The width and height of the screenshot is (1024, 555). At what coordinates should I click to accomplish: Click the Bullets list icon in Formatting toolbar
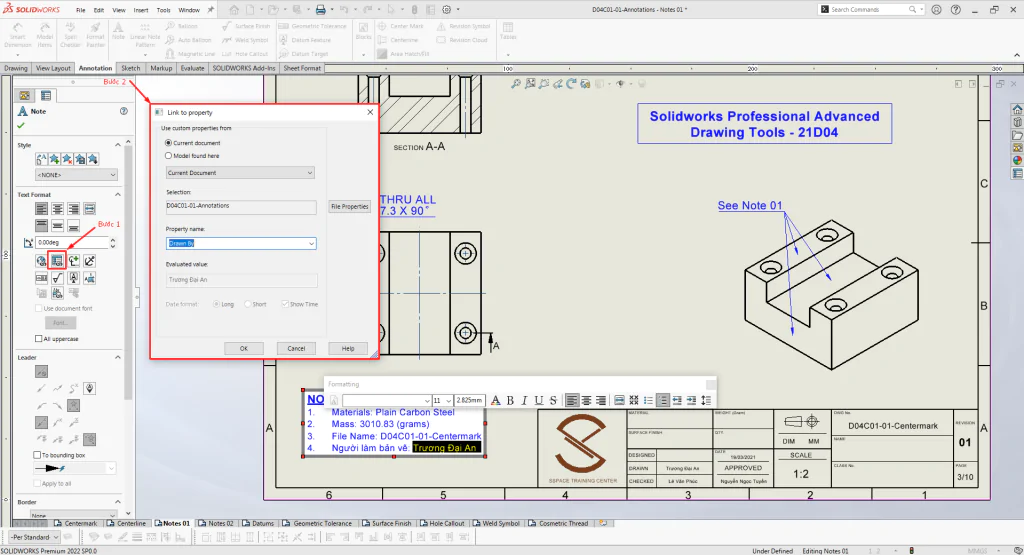tap(648, 400)
